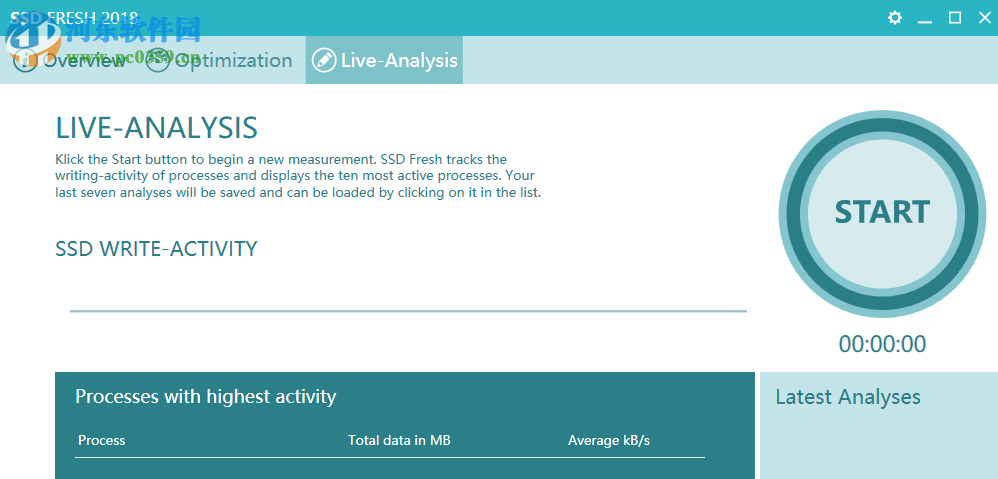Click the Optimization tab's circular icon
The height and width of the screenshot is (479, 998).
click(x=157, y=60)
